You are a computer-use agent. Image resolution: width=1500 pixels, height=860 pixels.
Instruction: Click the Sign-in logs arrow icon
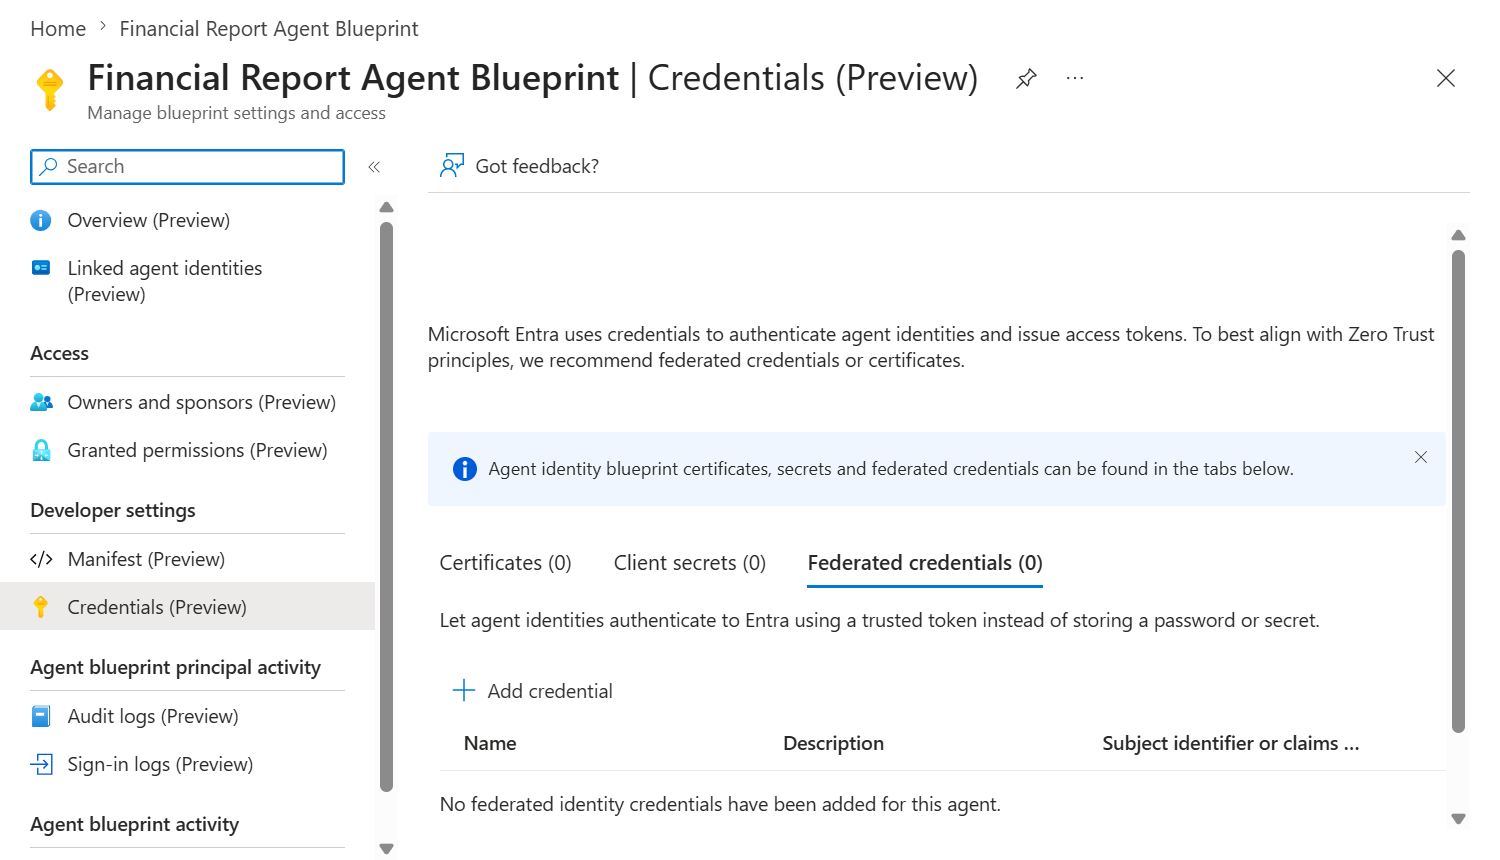(41, 764)
